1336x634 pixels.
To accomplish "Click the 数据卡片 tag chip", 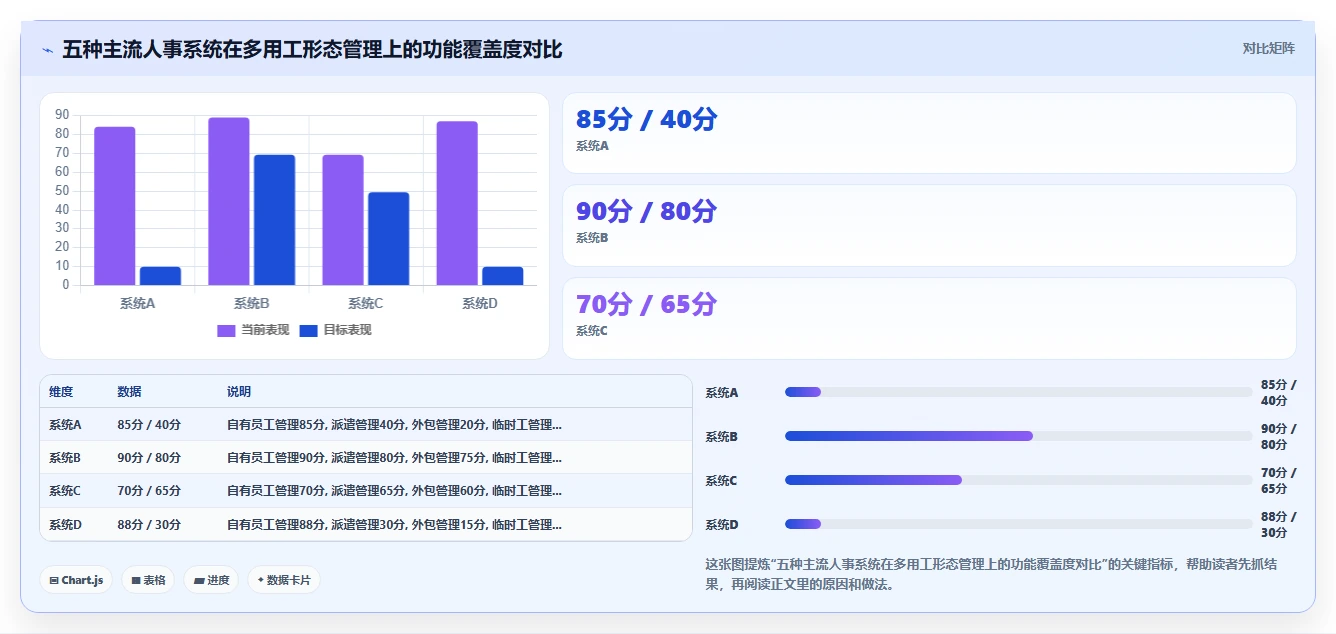I will [284, 580].
